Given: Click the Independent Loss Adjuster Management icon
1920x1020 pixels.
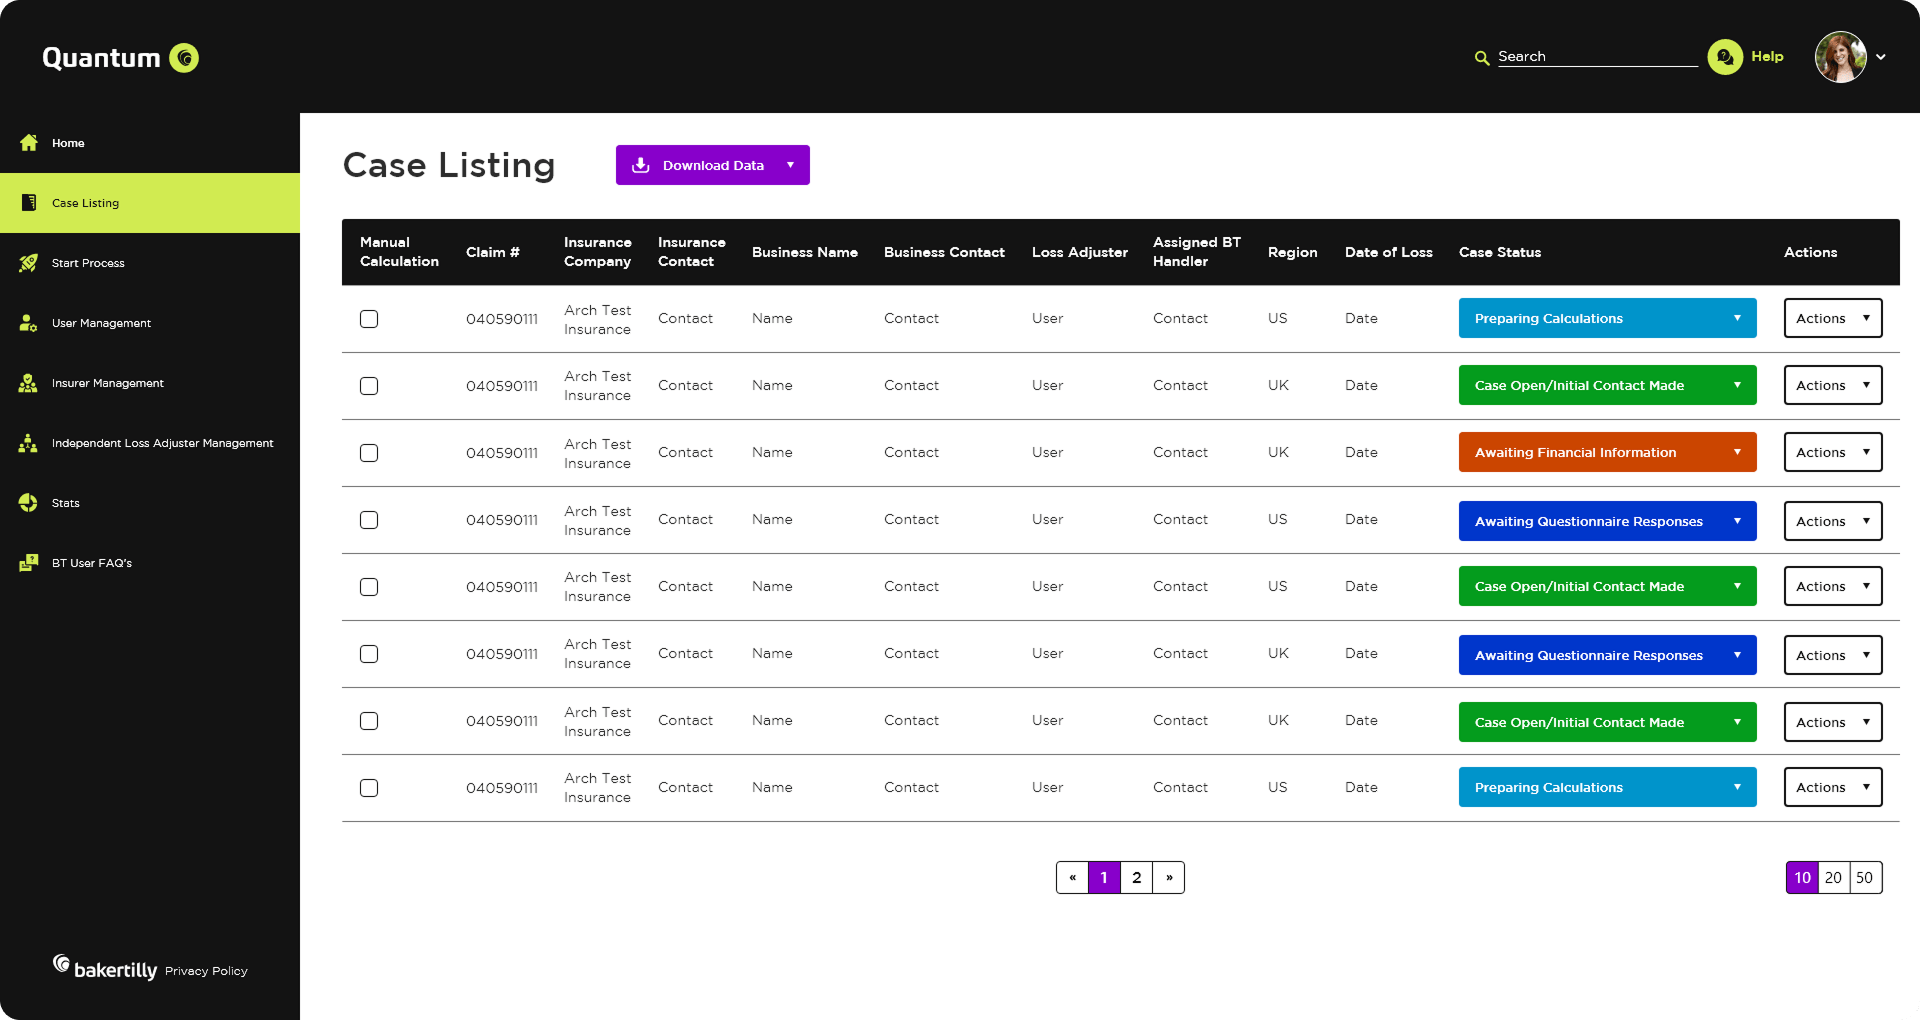Looking at the screenshot, I should 29,443.
